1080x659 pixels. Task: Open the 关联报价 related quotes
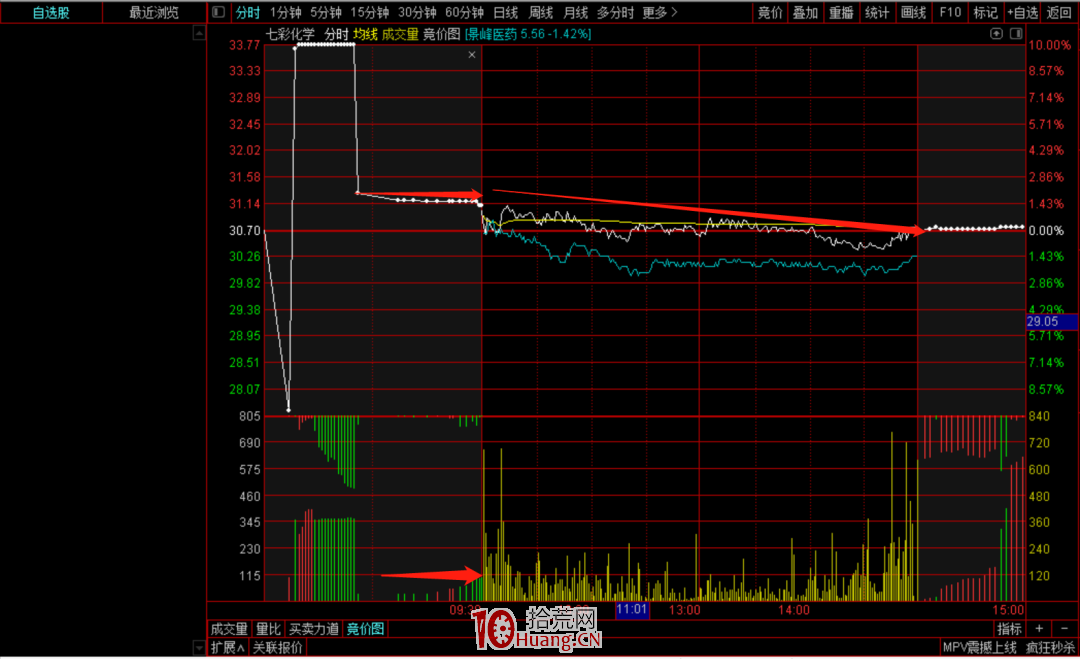tap(278, 647)
